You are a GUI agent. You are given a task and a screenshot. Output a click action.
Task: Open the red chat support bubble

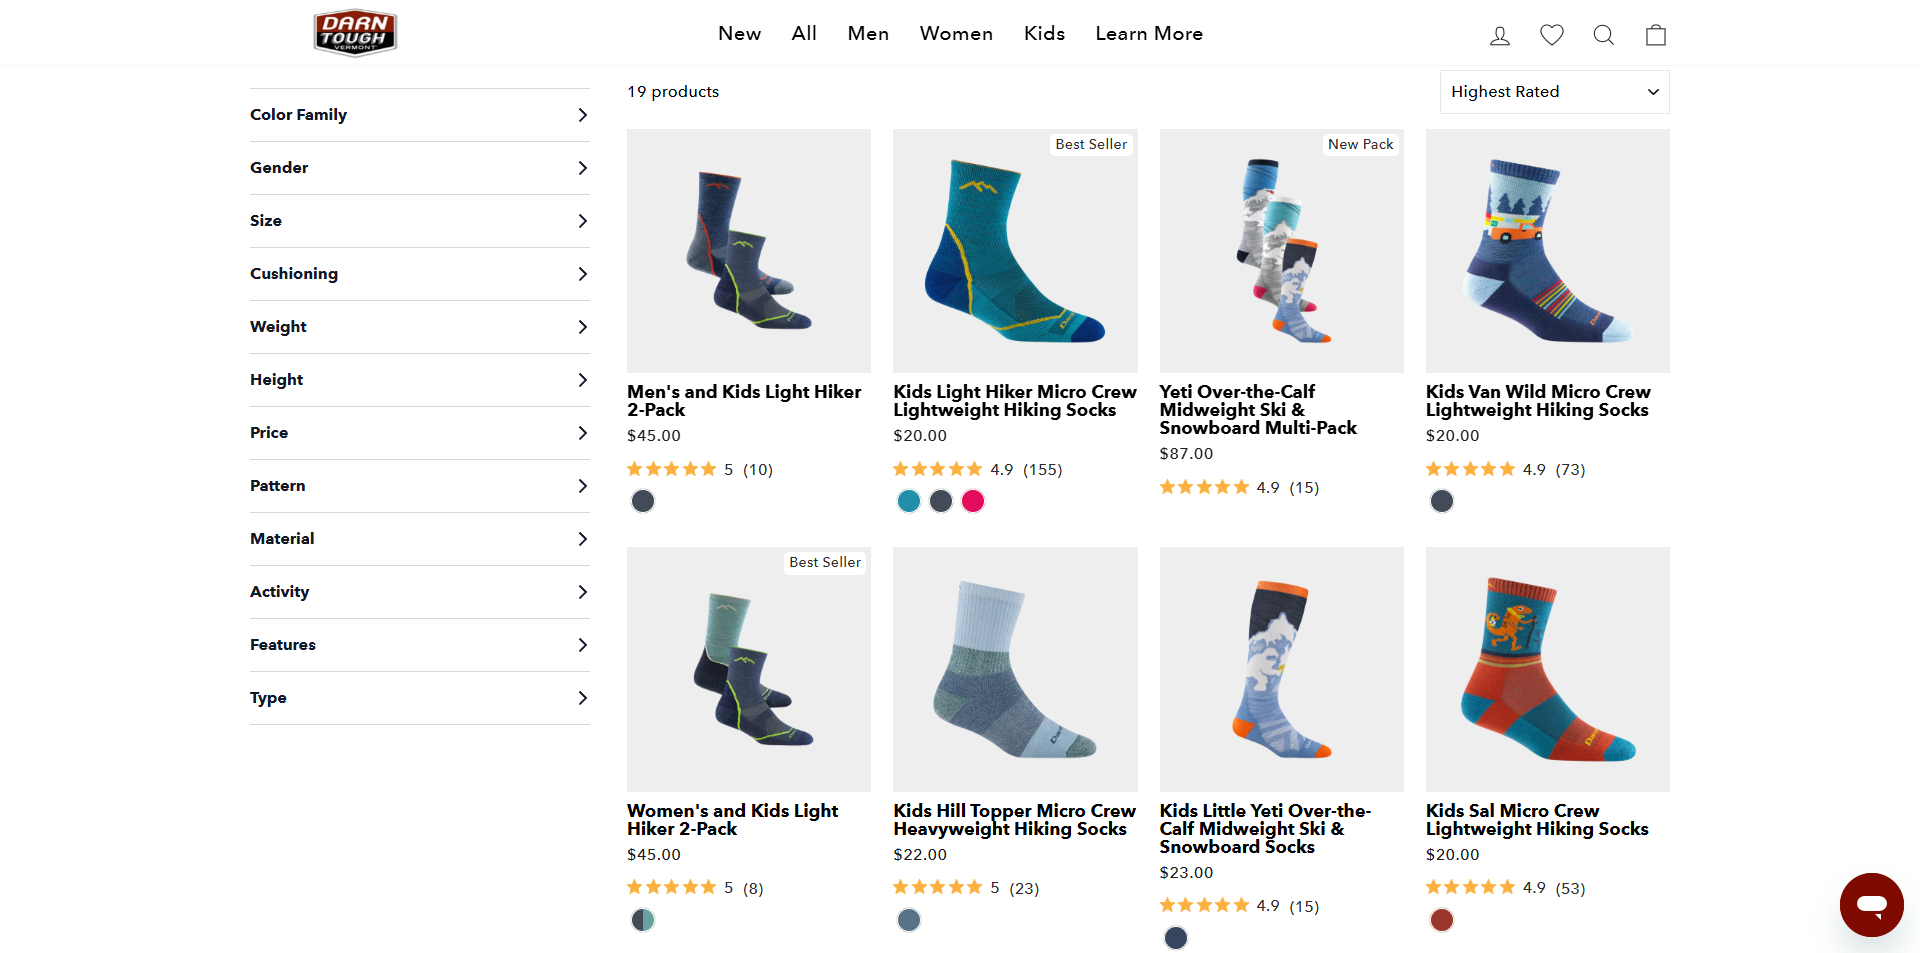point(1870,904)
